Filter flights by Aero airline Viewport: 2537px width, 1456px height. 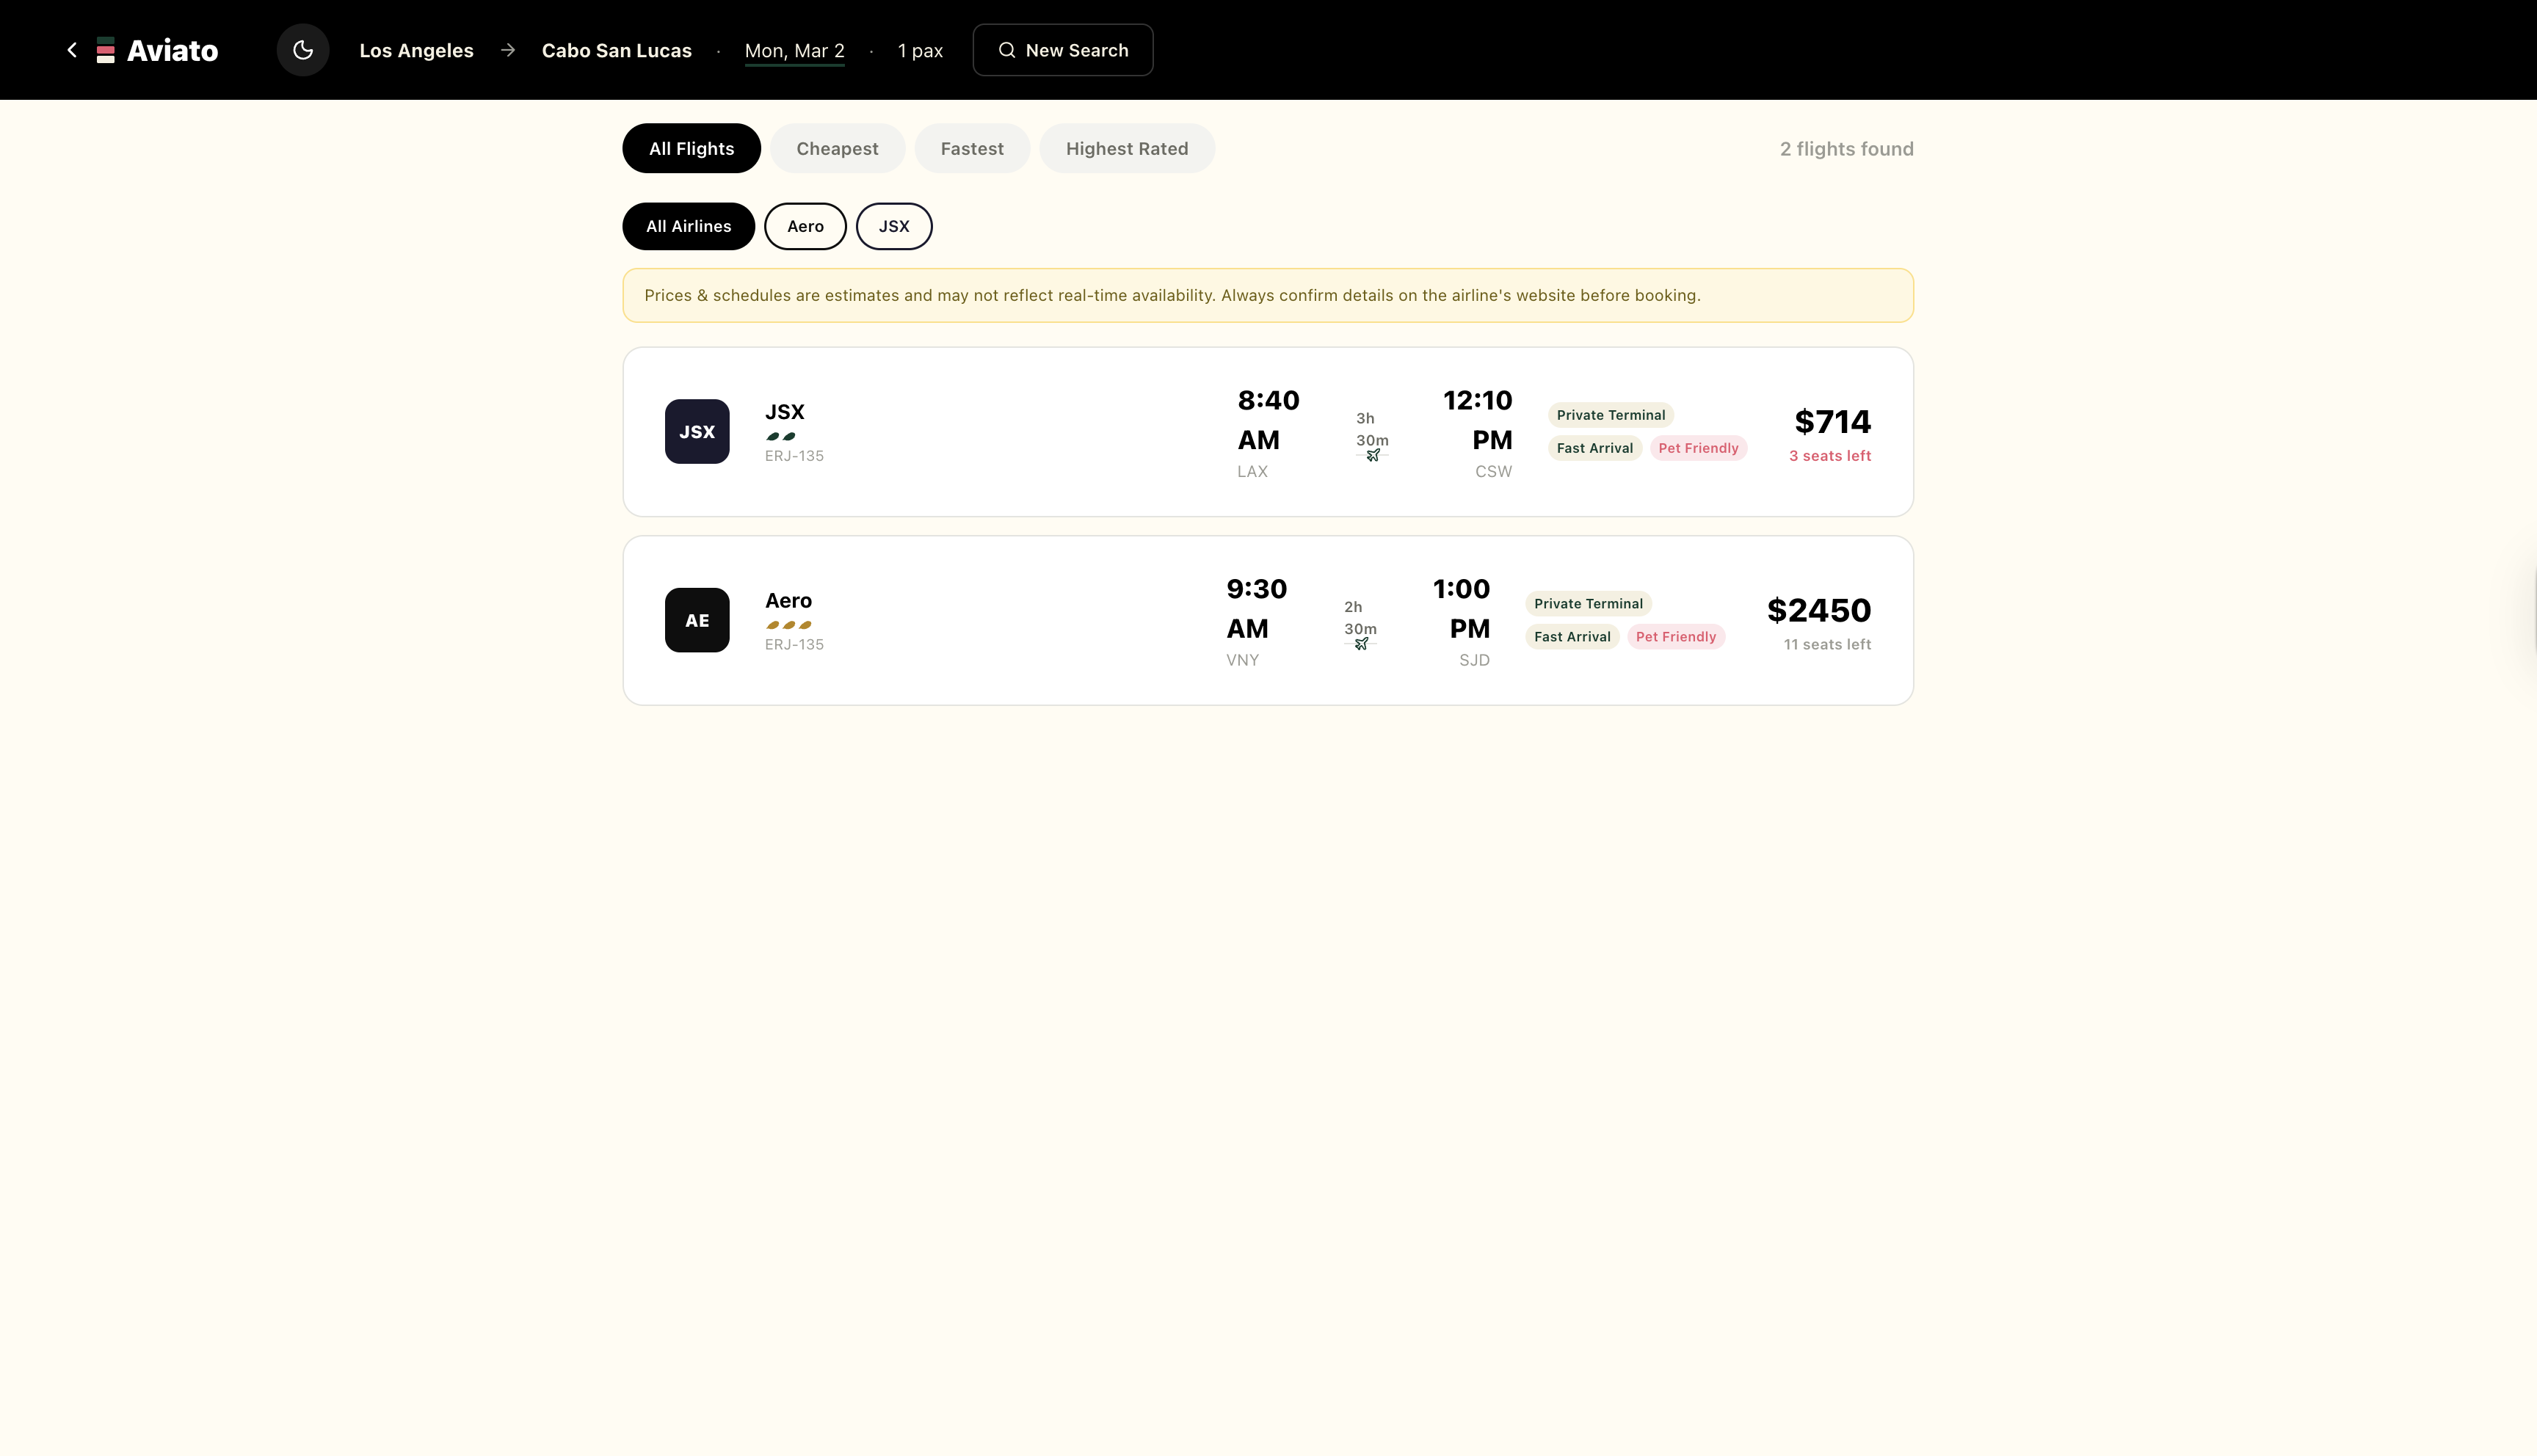pos(804,226)
